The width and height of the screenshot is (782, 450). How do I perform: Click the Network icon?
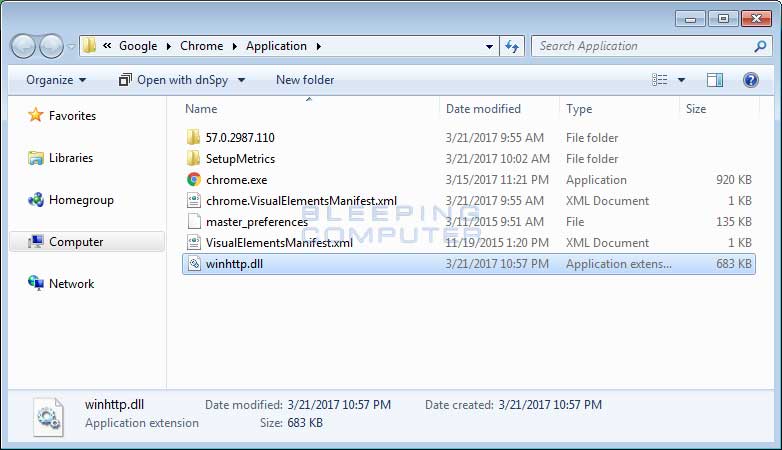tap(35, 283)
